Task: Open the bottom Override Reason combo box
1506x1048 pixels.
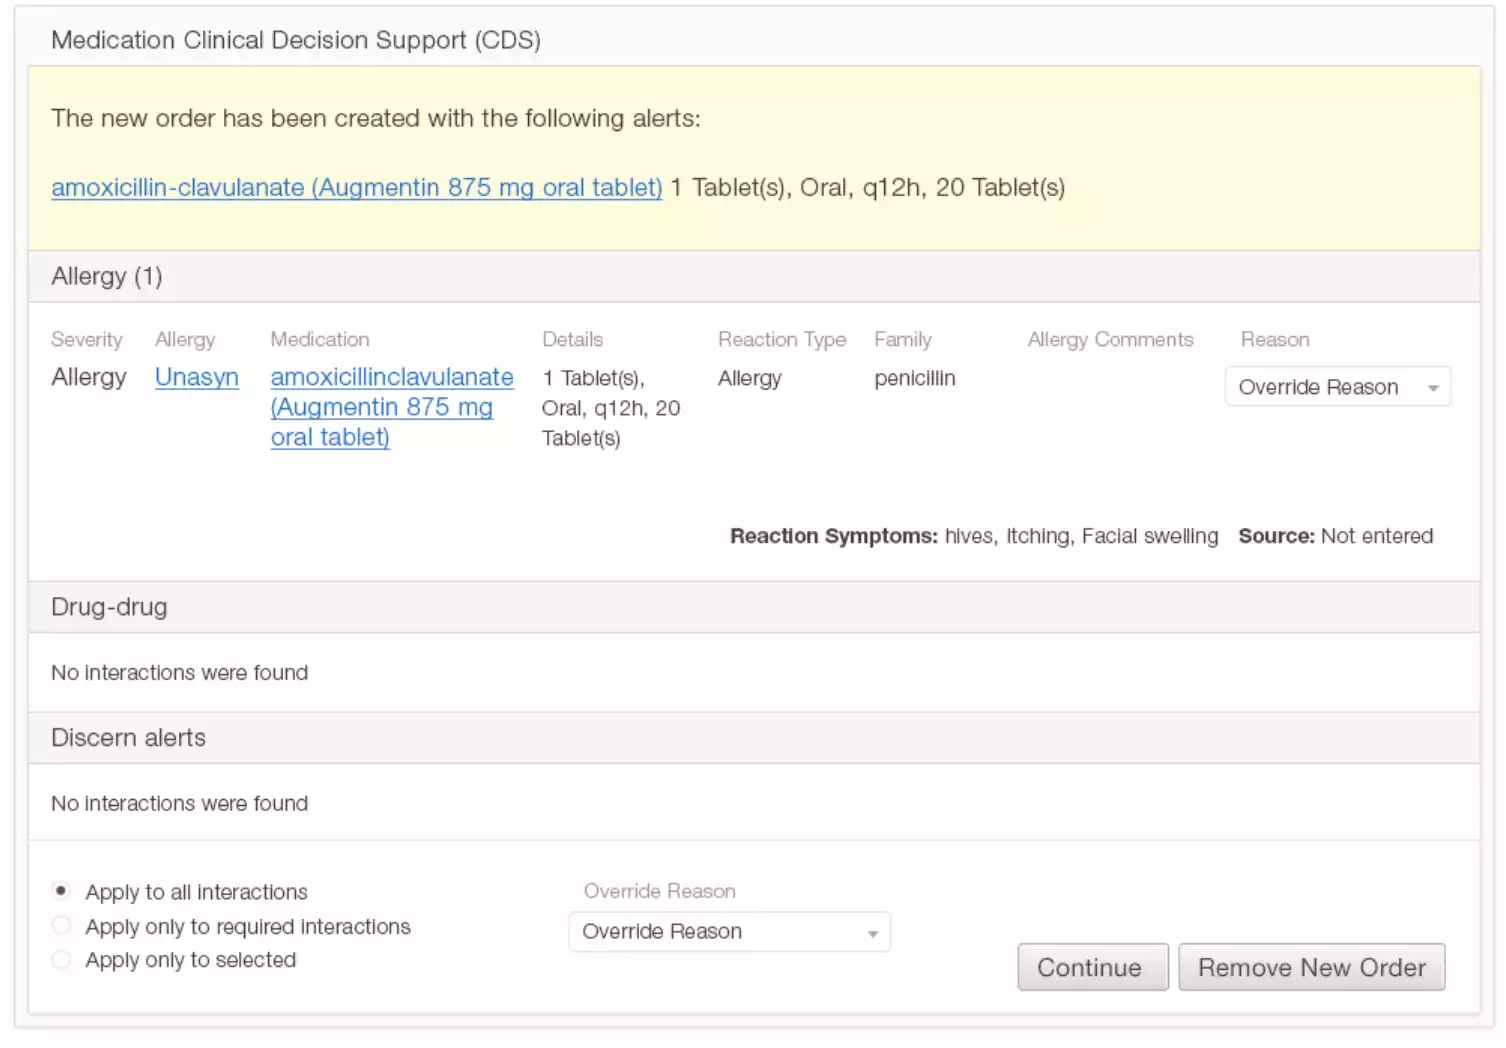Action: [x=729, y=931]
